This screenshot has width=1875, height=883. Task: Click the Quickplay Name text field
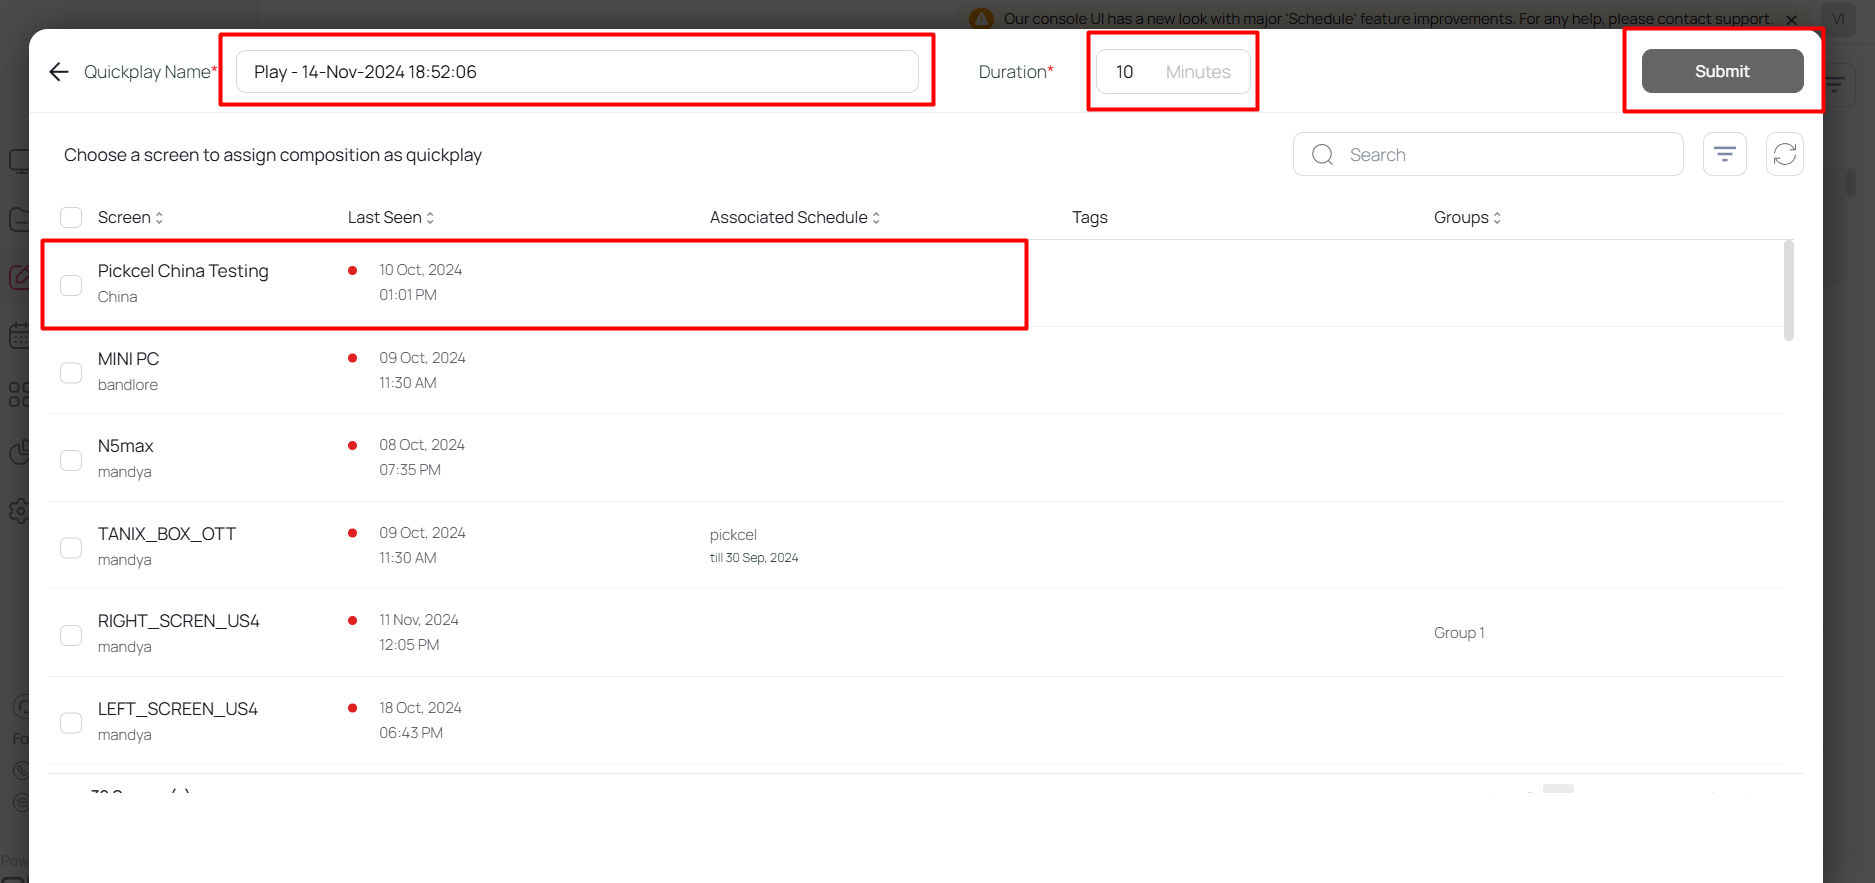(x=577, y=72)
